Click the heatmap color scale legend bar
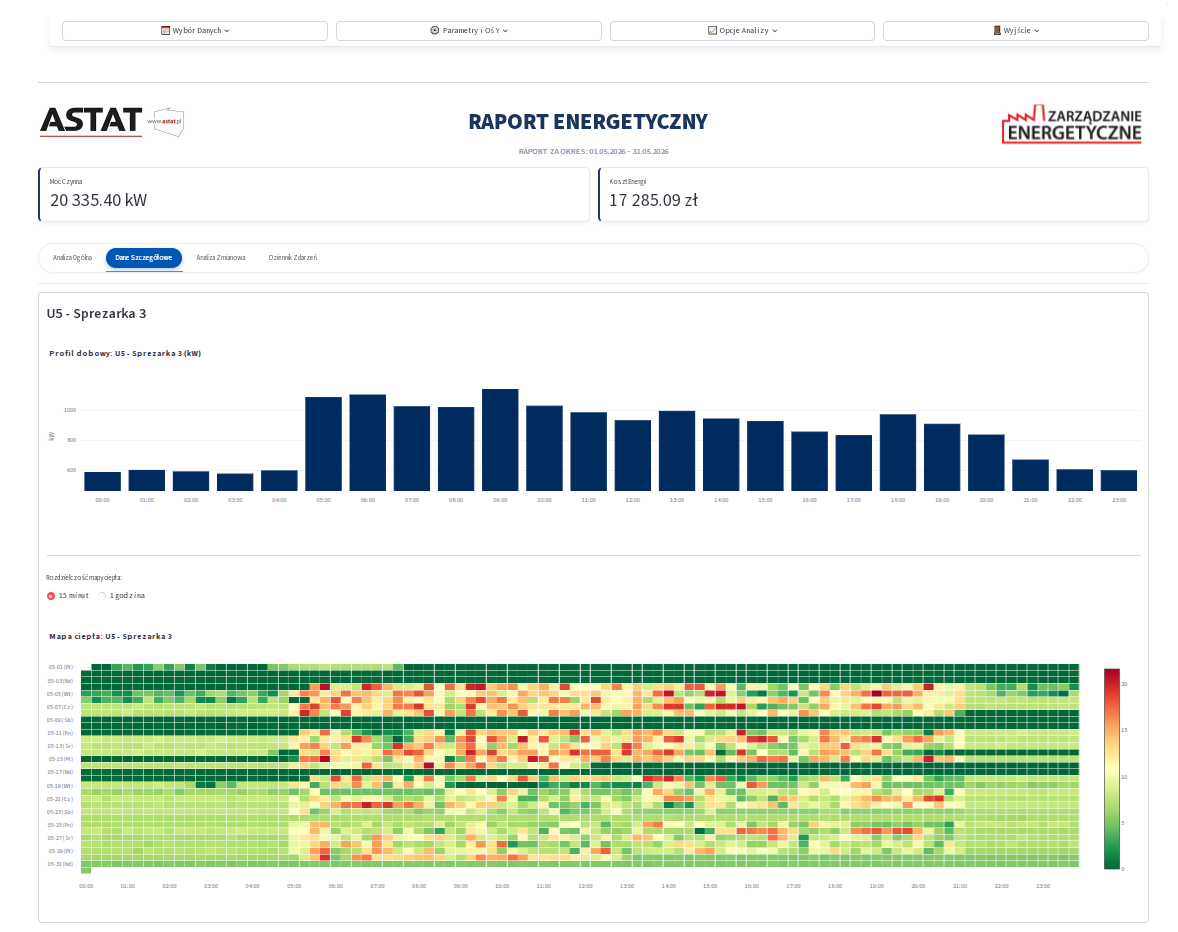1178x932 pixels. [x=1111, y=768]
